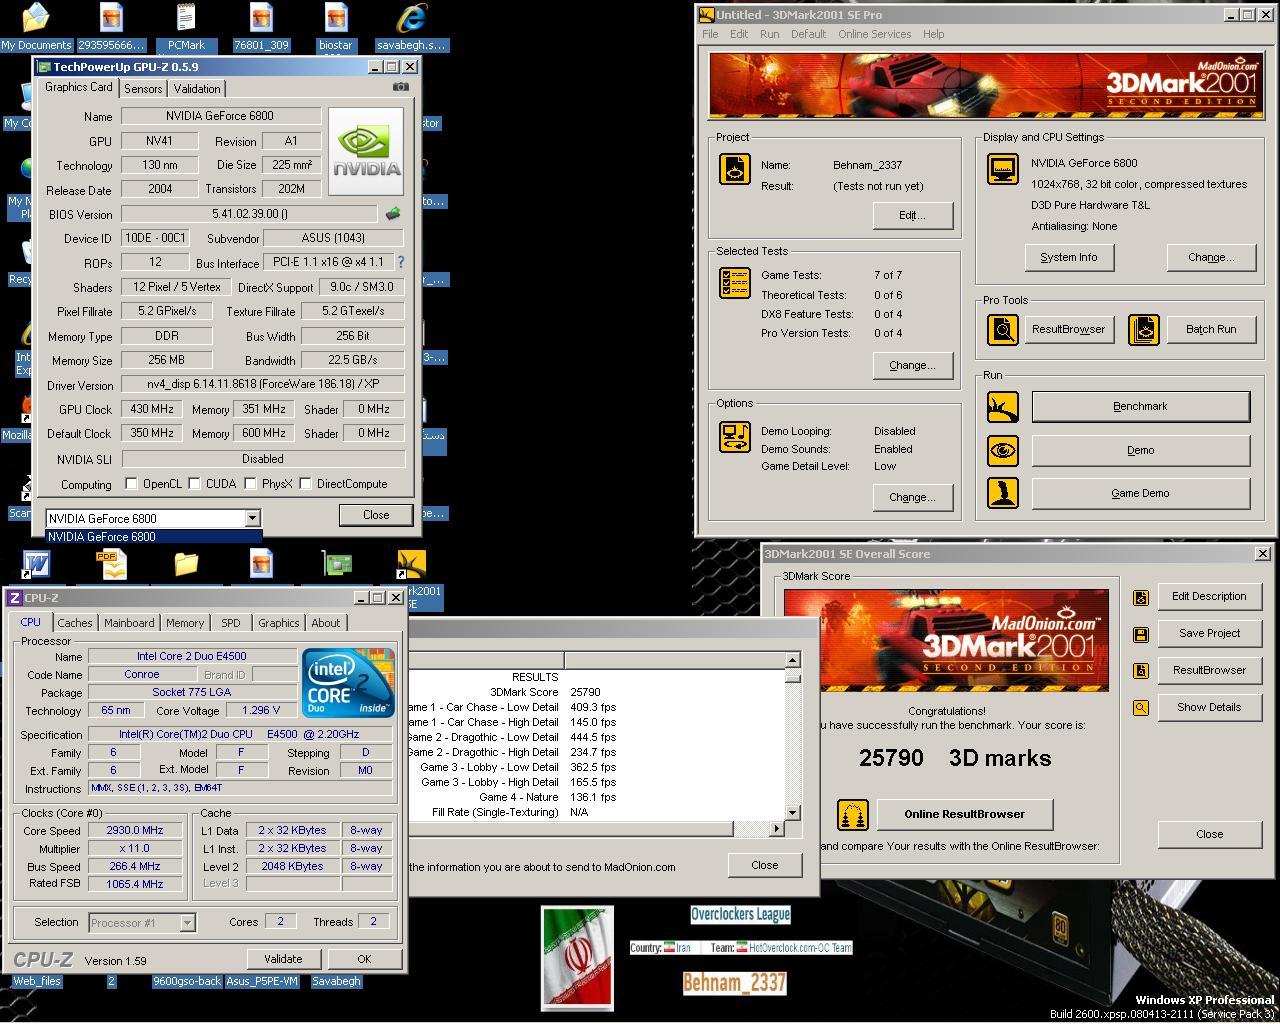Click the Selected Tests checklist icon
Screen dimensions: 1280x1024
pyautogui.click(x=735, y=283)
